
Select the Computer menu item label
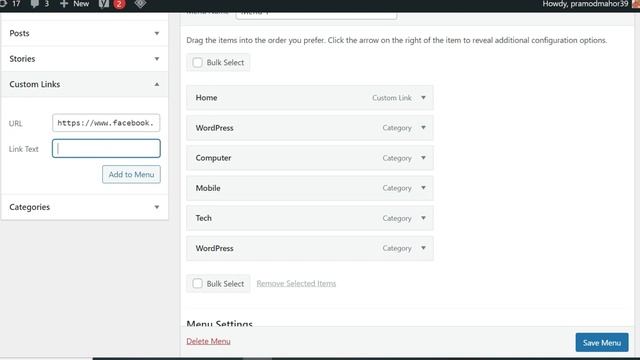213,158
